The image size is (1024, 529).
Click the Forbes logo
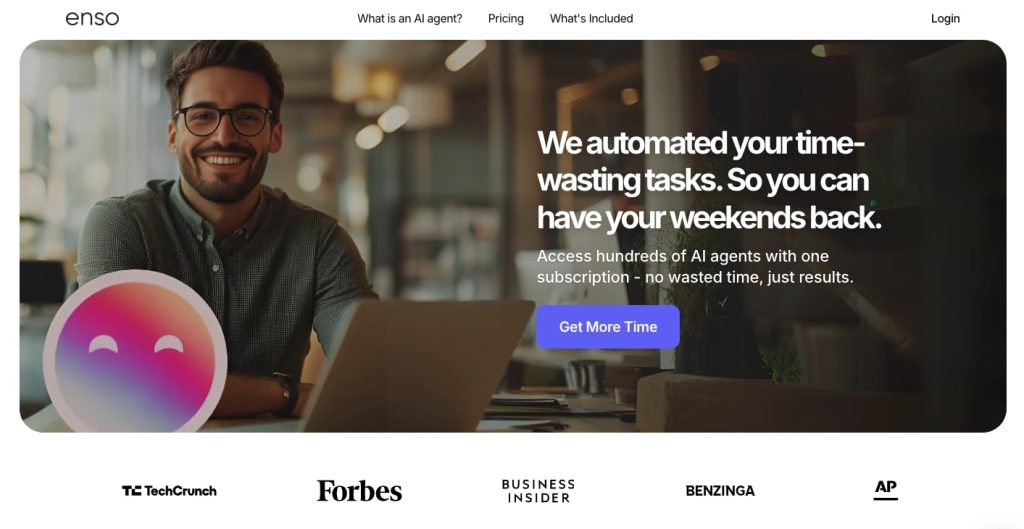359,490
